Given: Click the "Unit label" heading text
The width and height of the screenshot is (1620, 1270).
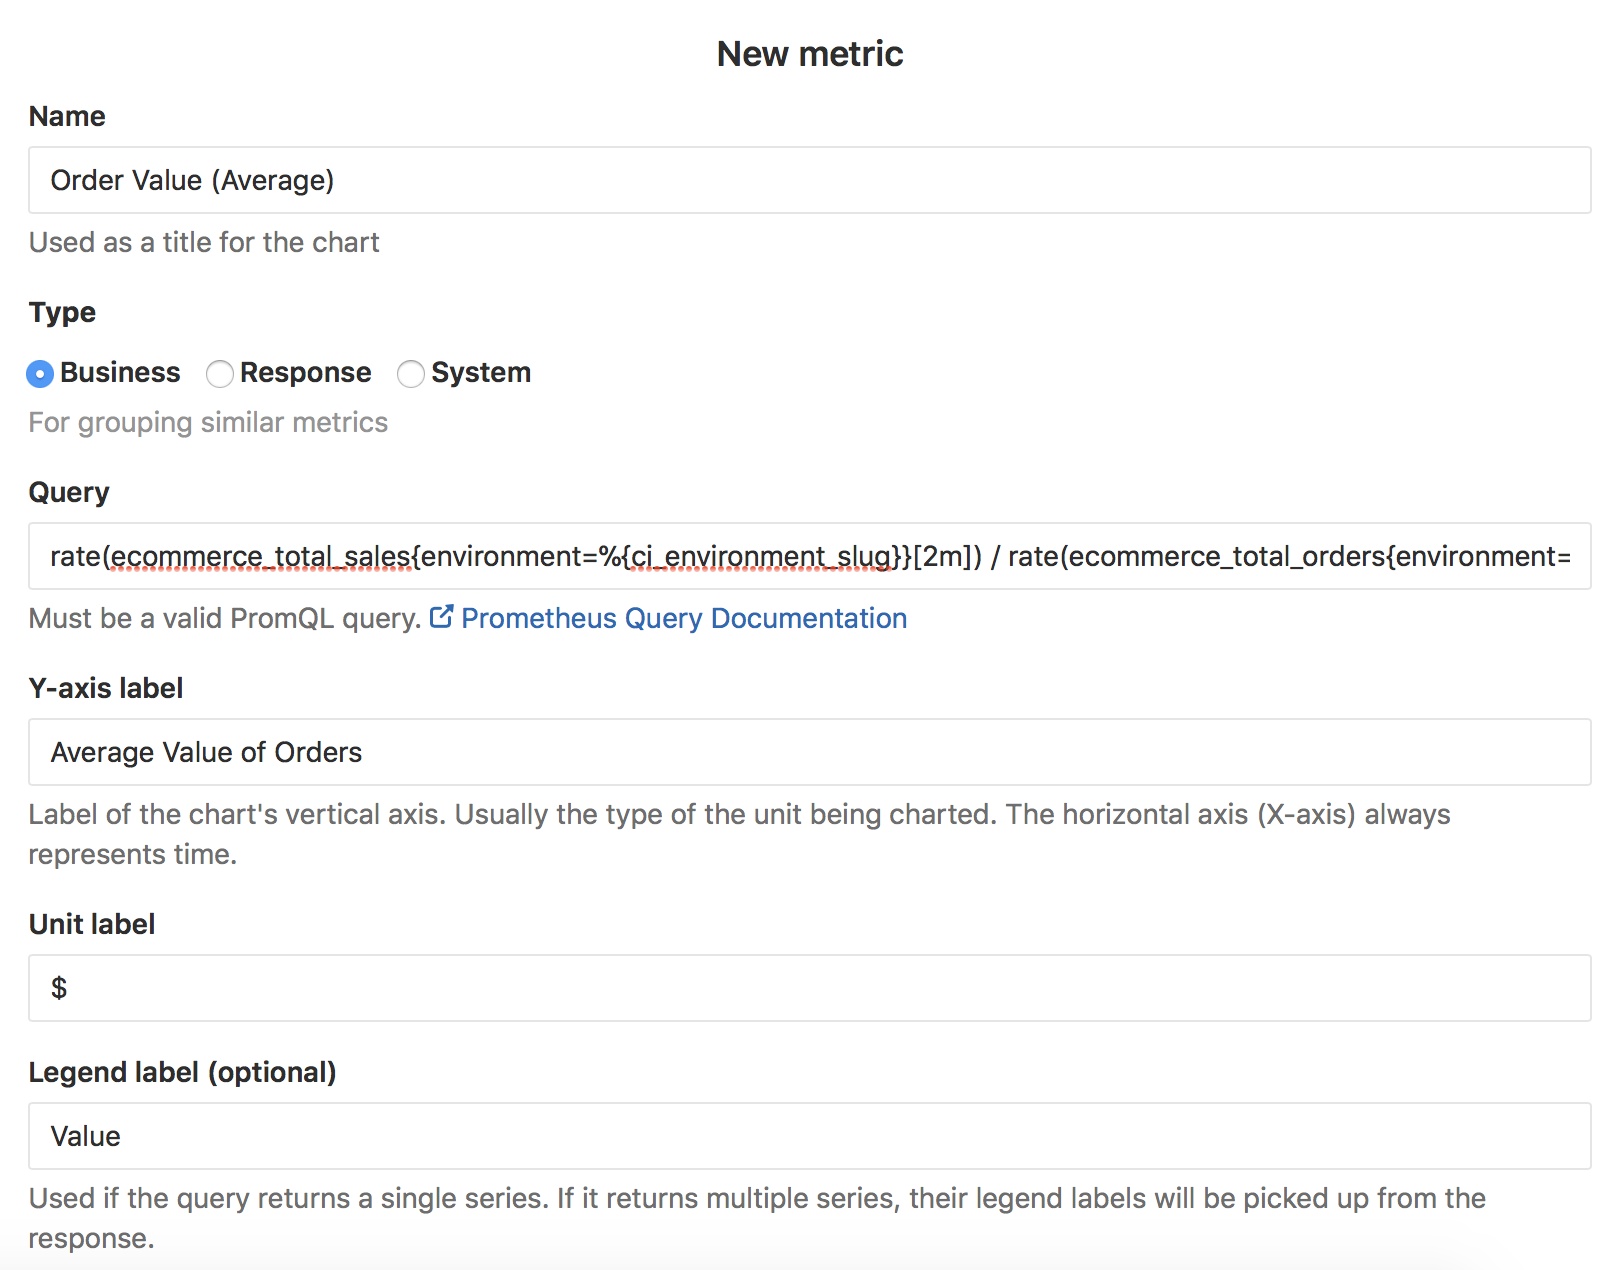Looking at the screenshot, I should (92, 924).
